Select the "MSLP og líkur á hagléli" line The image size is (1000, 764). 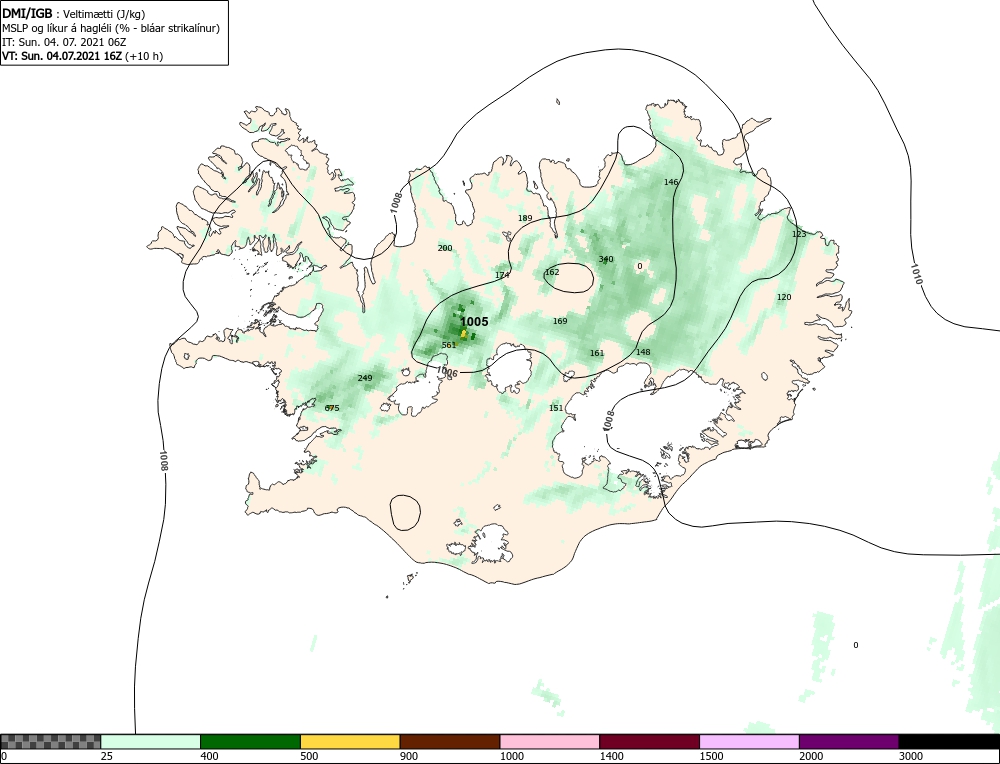pos(111,28)
